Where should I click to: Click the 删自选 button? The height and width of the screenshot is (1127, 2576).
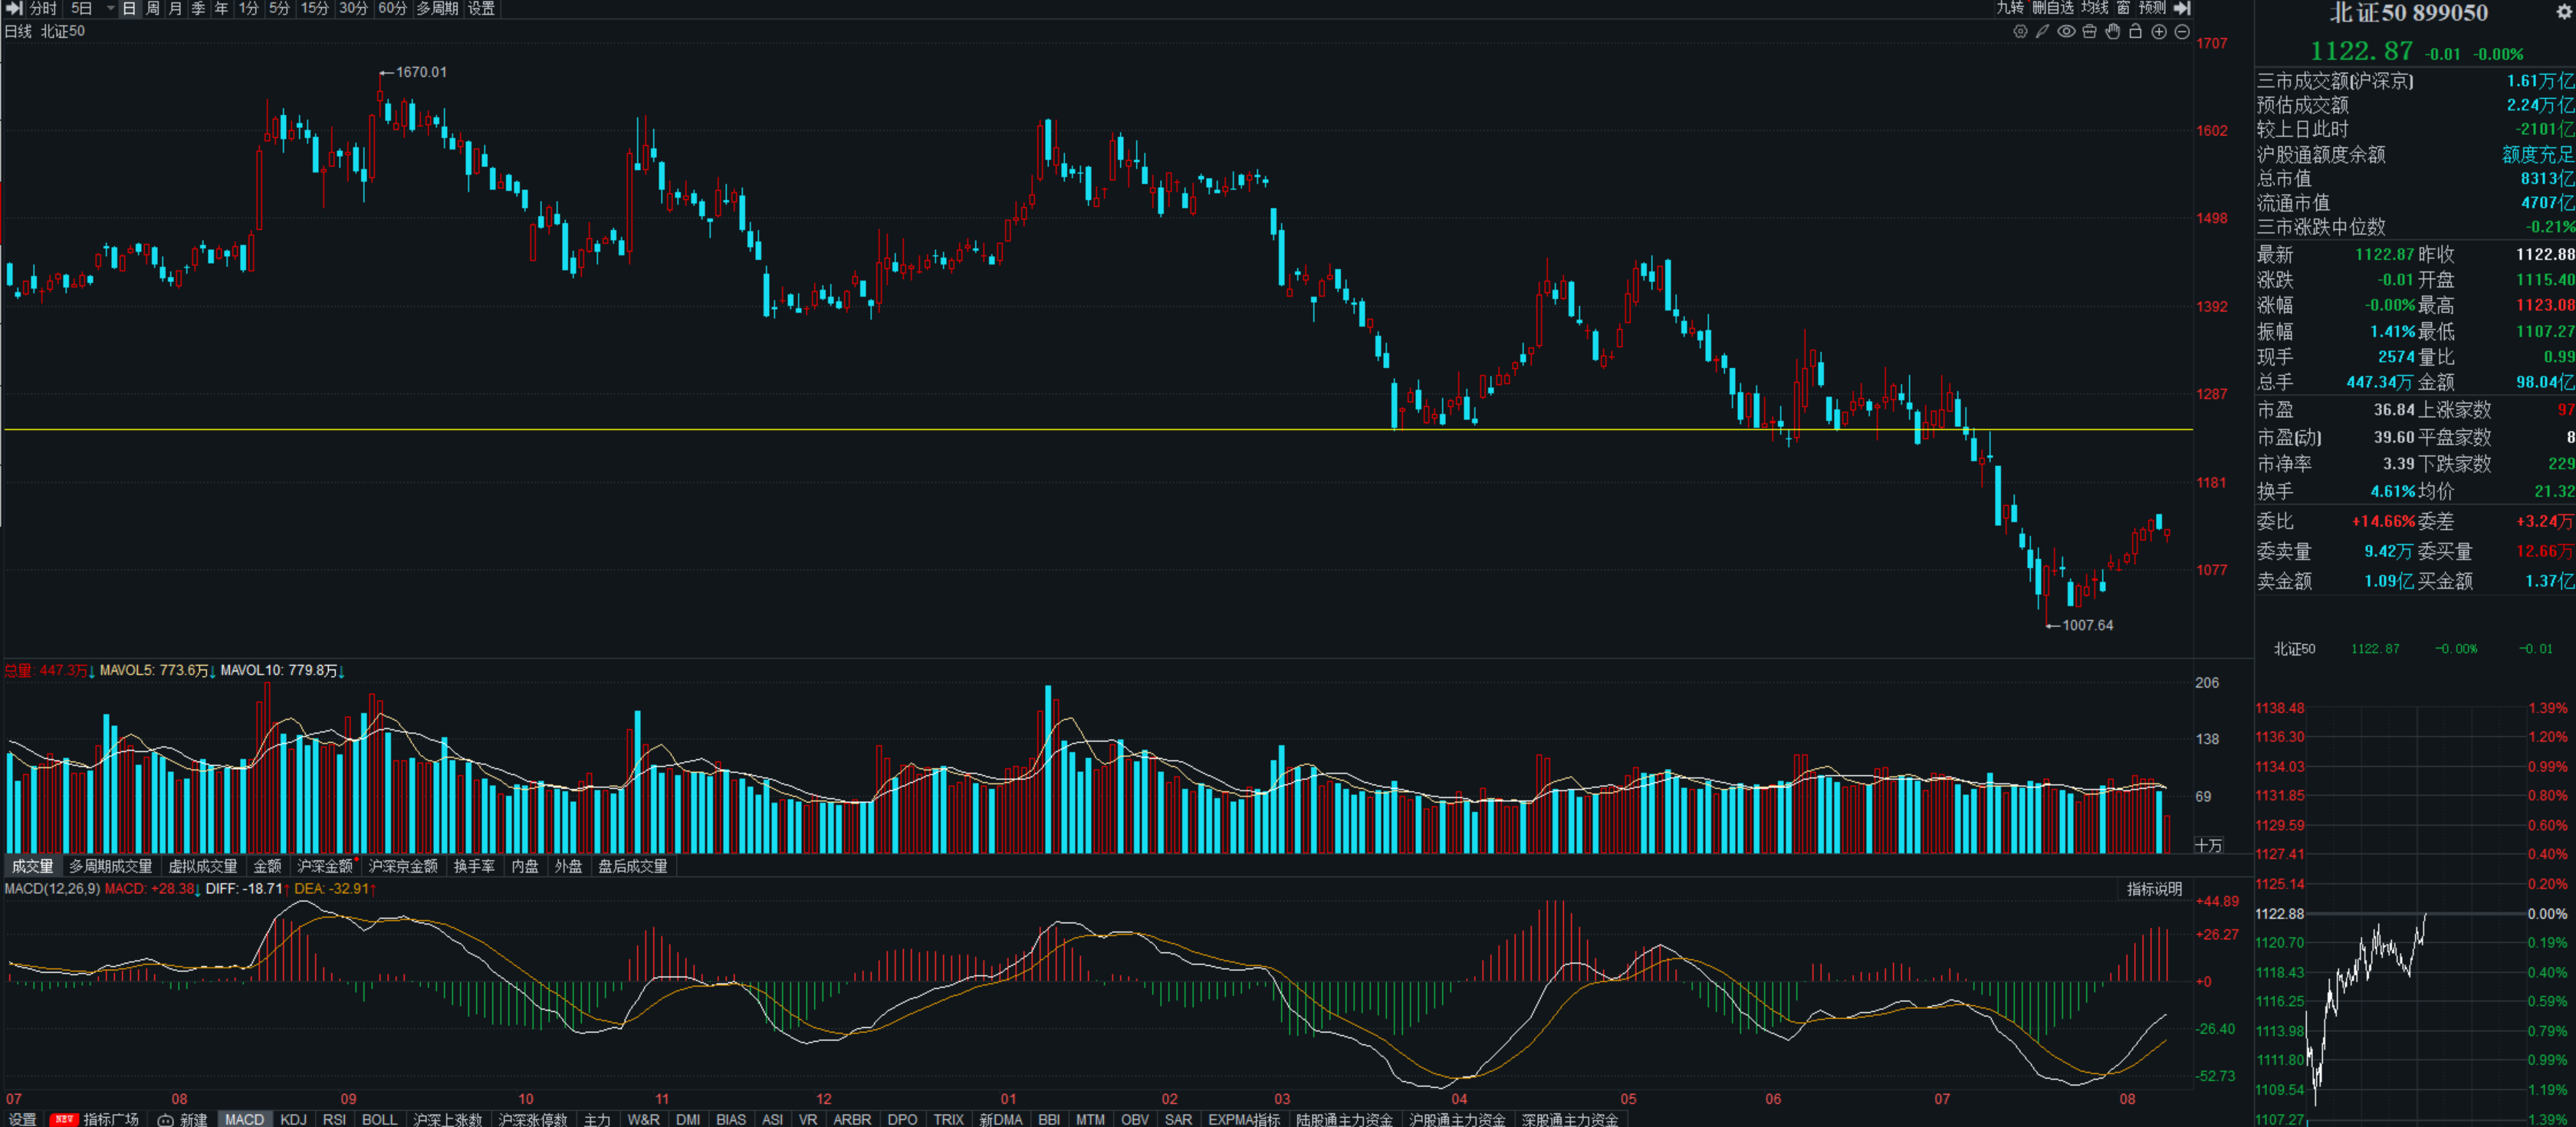[2052, 8]
